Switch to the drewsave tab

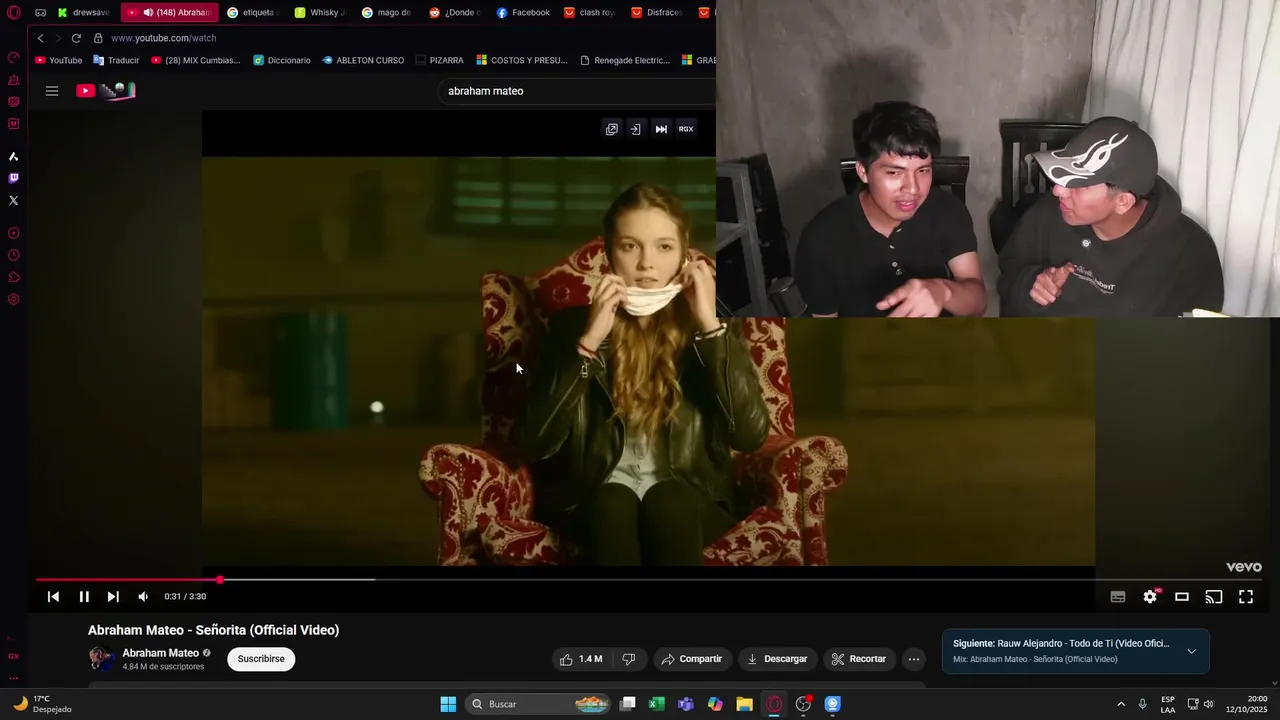83,13
